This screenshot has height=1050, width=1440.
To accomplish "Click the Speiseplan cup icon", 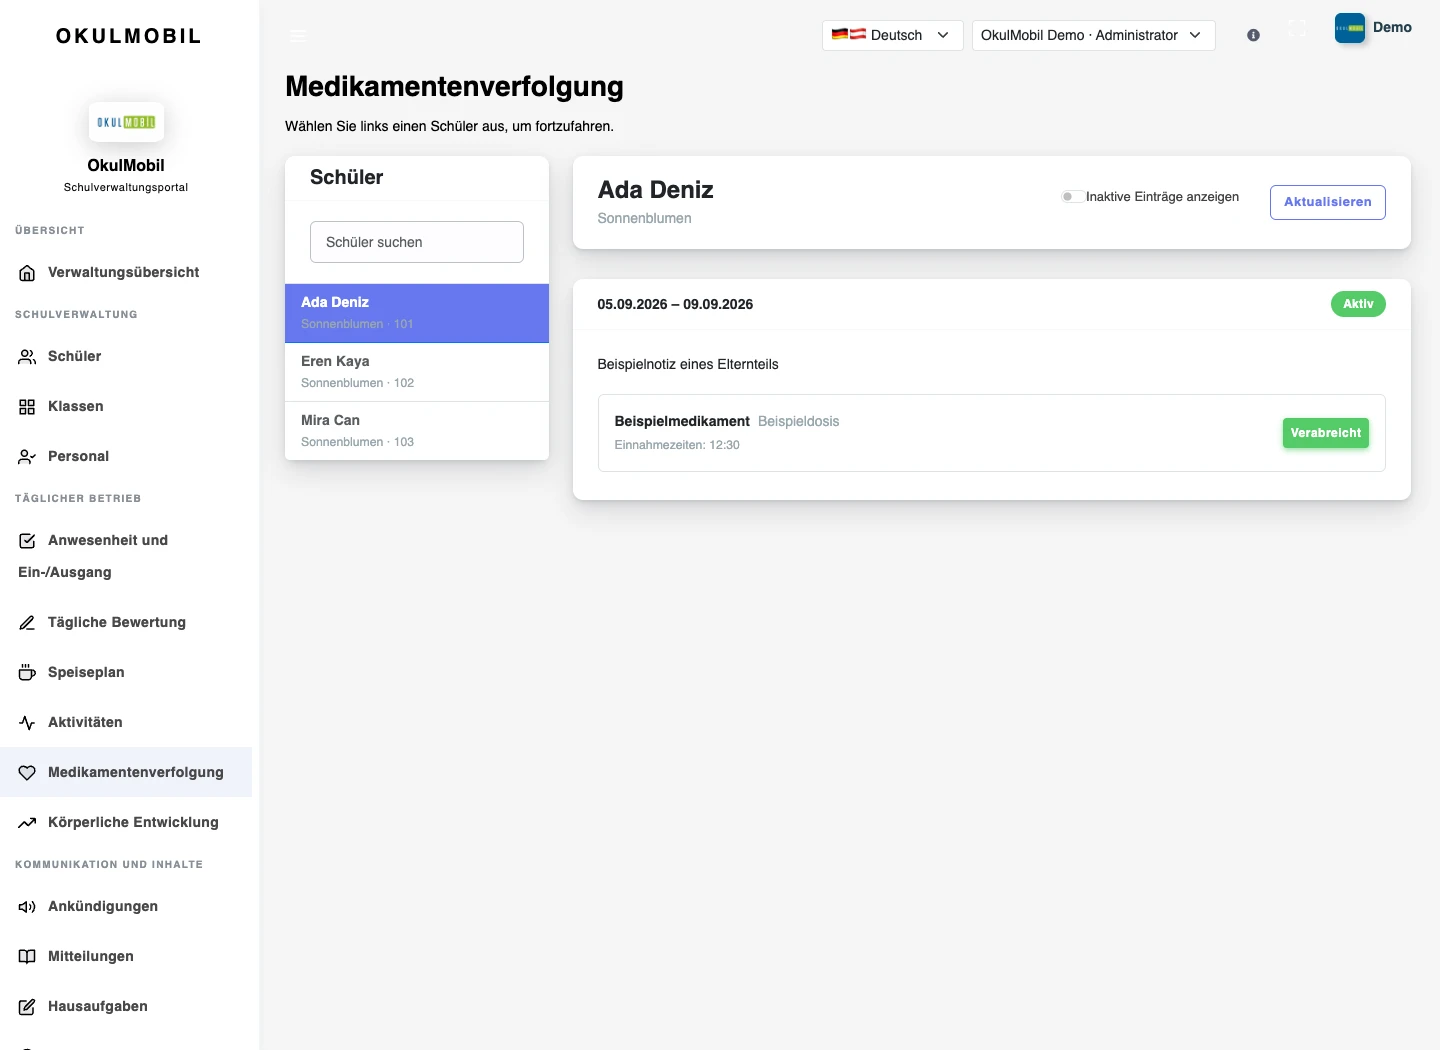I will click(x=27, y=673).
